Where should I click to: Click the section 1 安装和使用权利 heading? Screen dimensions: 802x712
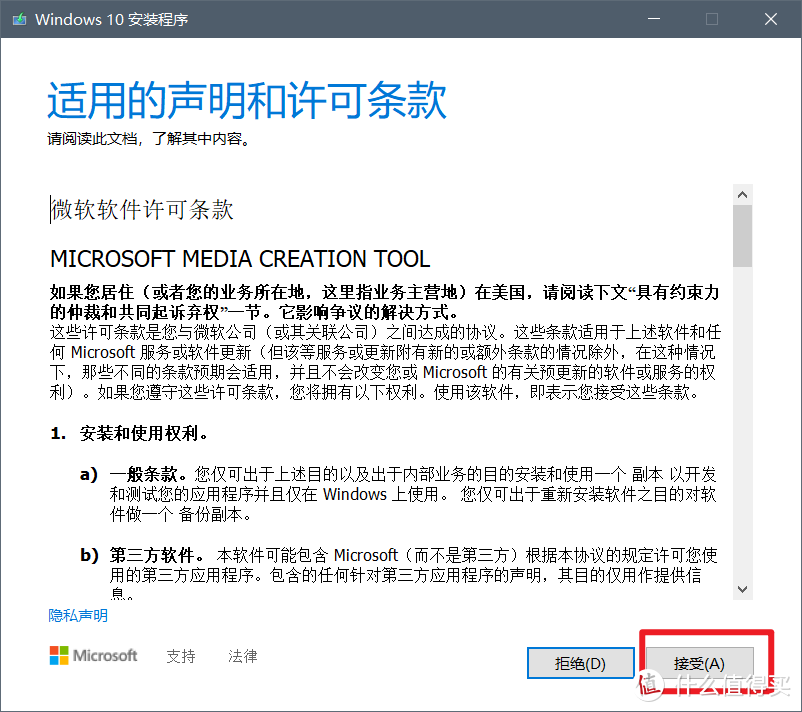129,433
